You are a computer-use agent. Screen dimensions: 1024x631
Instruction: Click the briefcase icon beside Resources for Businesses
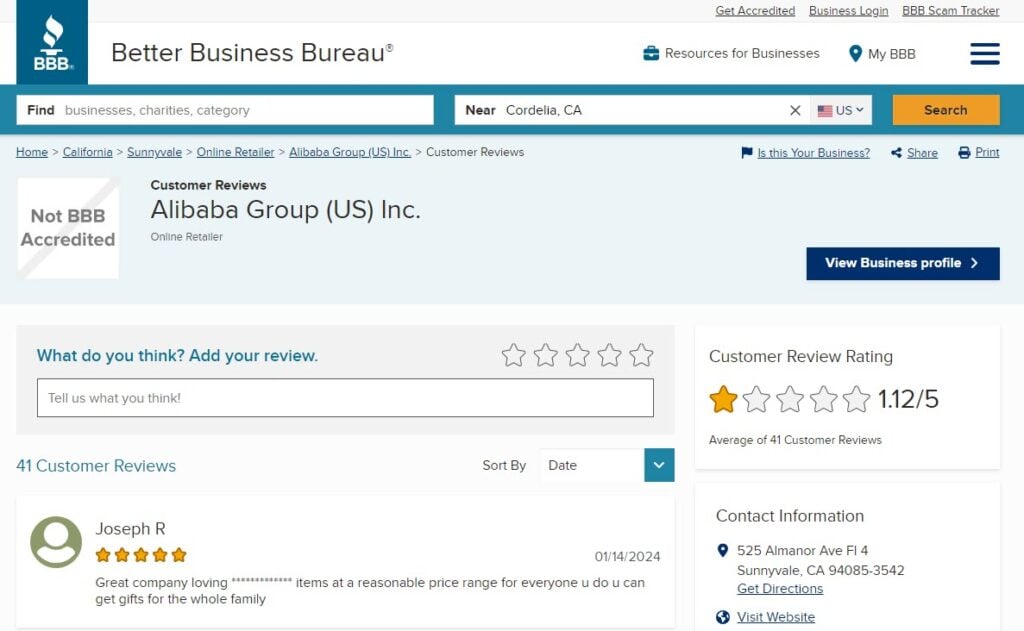(651, 54)
